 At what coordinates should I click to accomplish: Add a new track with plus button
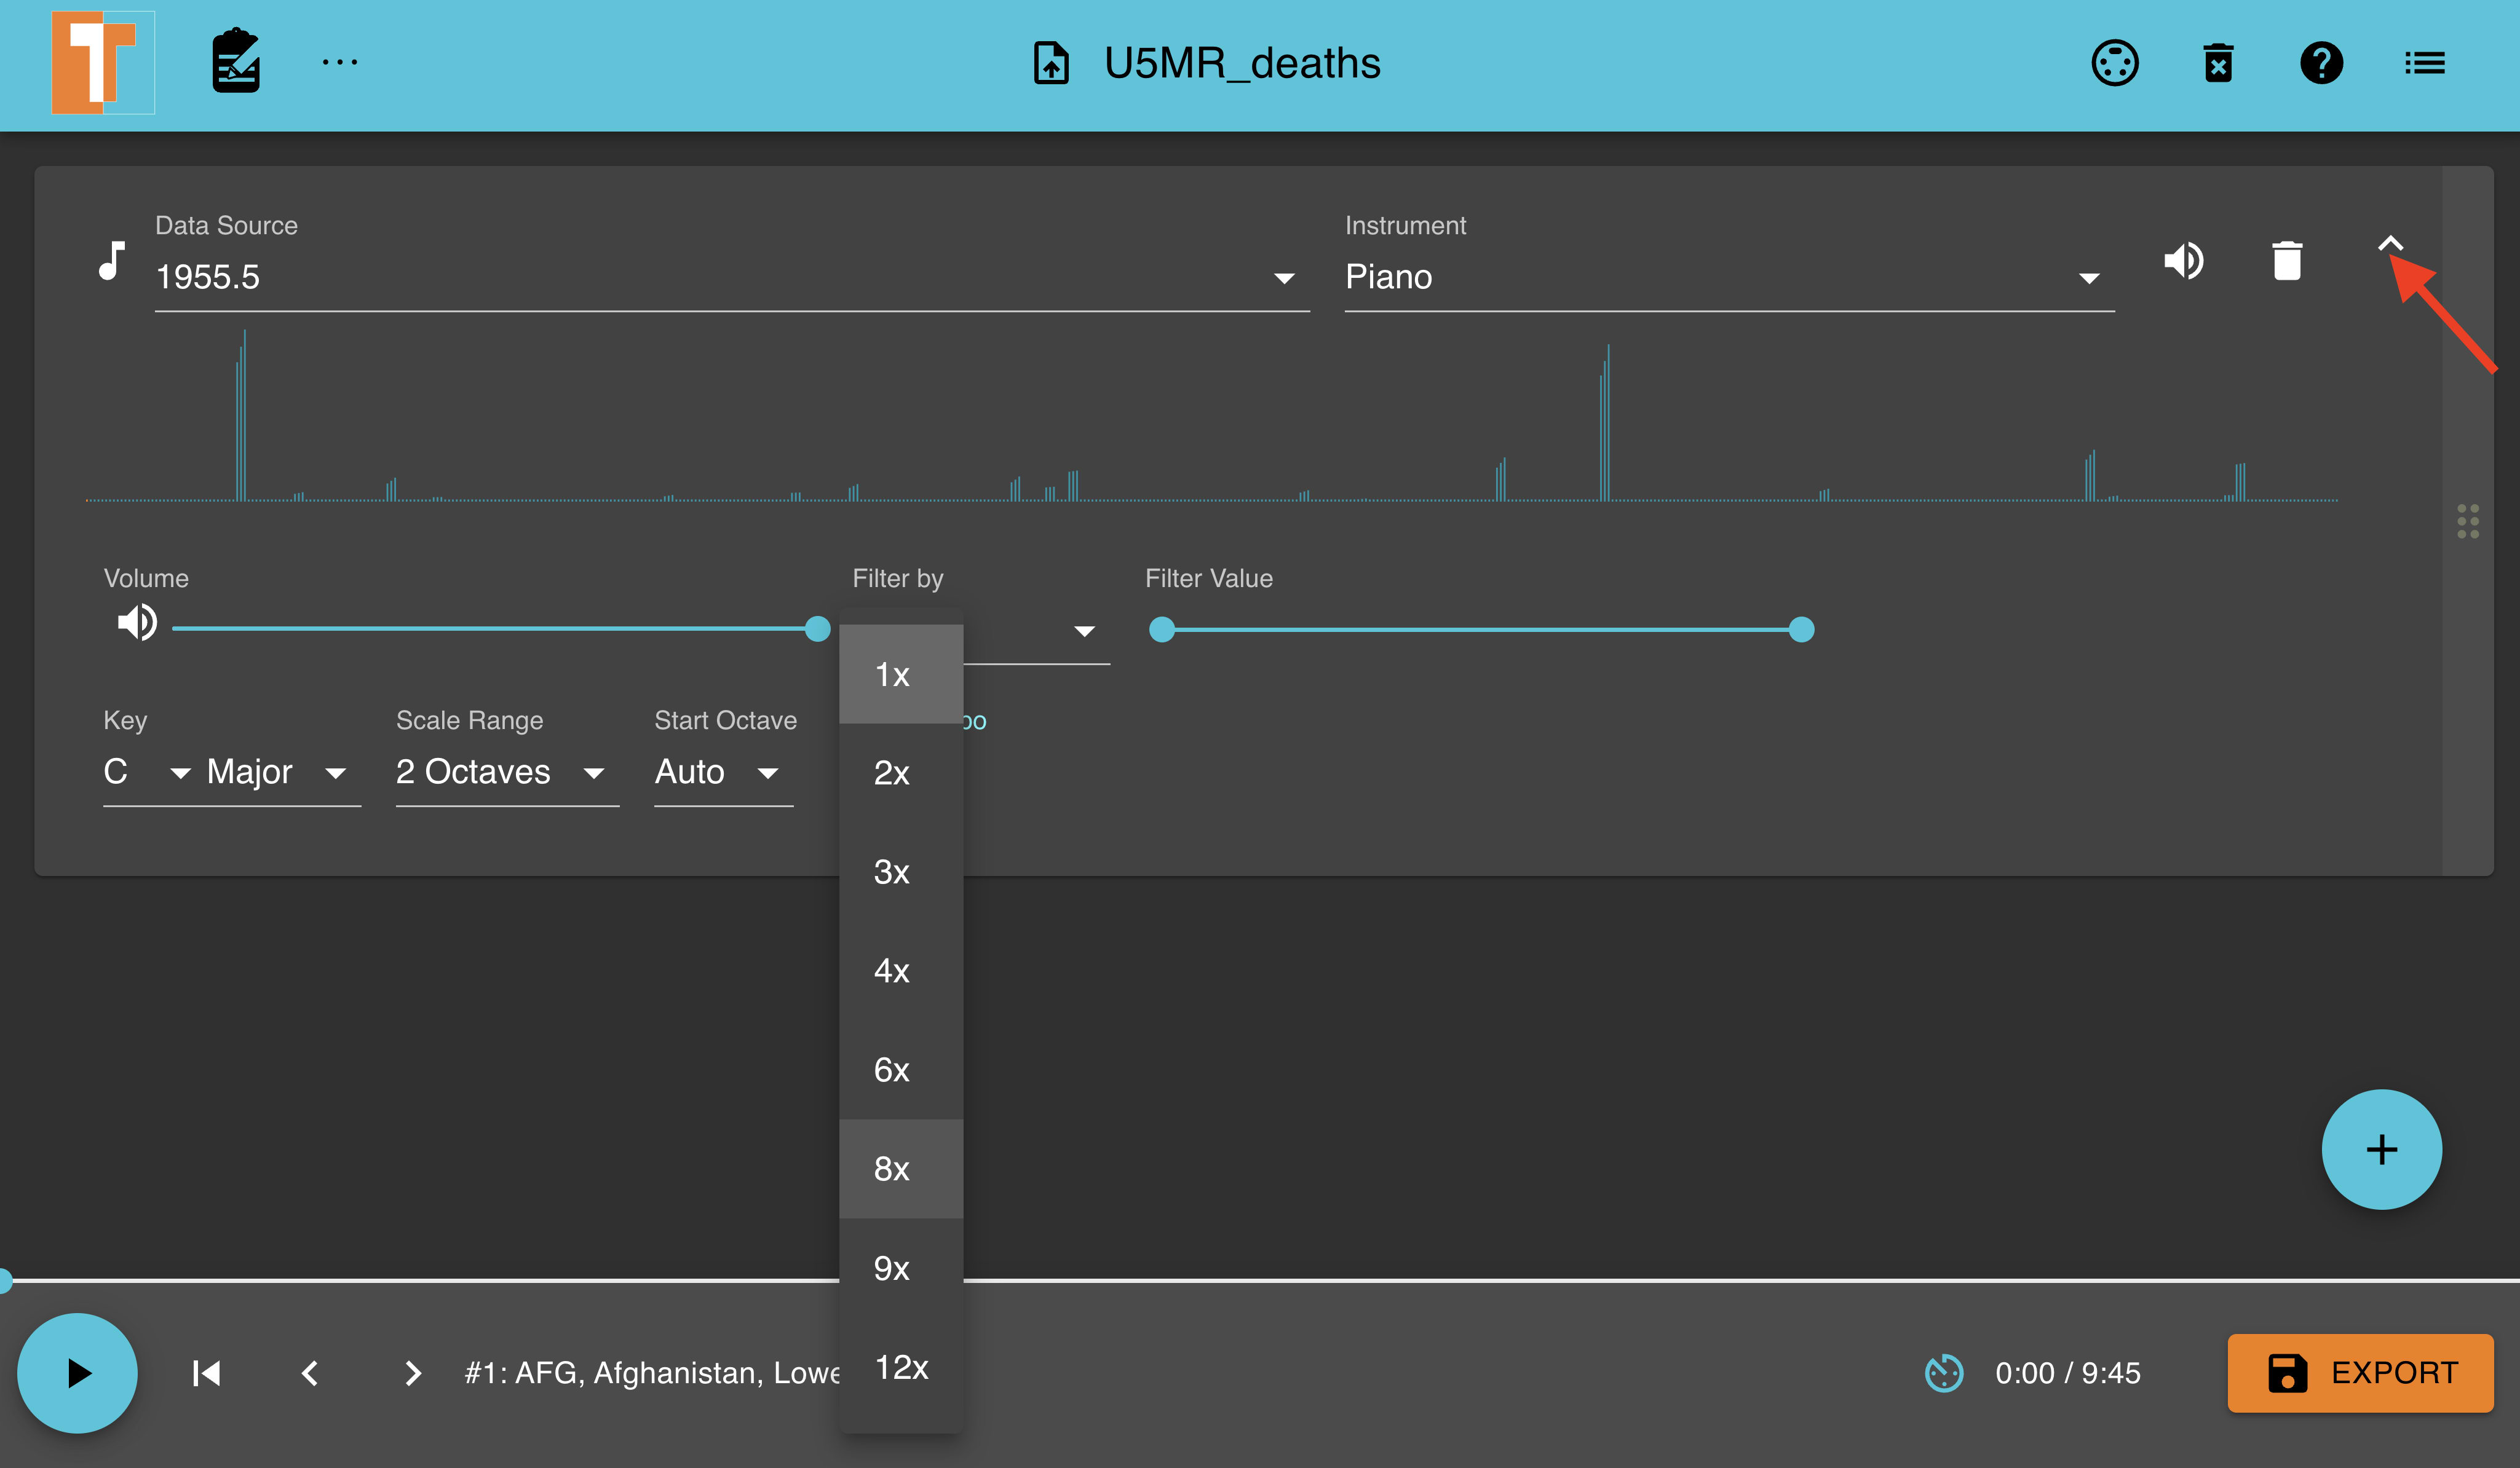pos(2381,1149)
